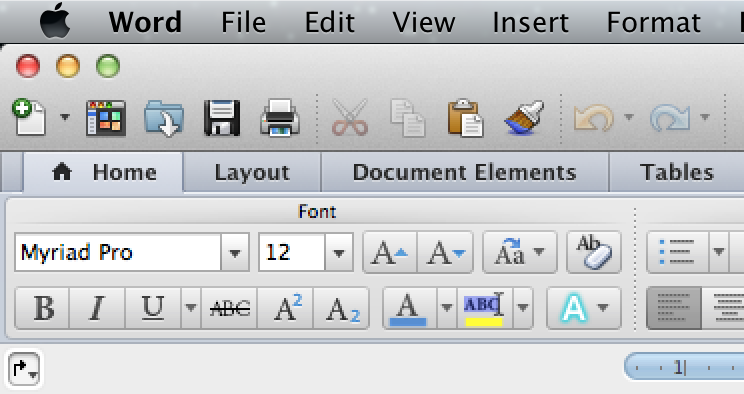Expand the Undo history dropdown arrow

(x=629, y=117)
